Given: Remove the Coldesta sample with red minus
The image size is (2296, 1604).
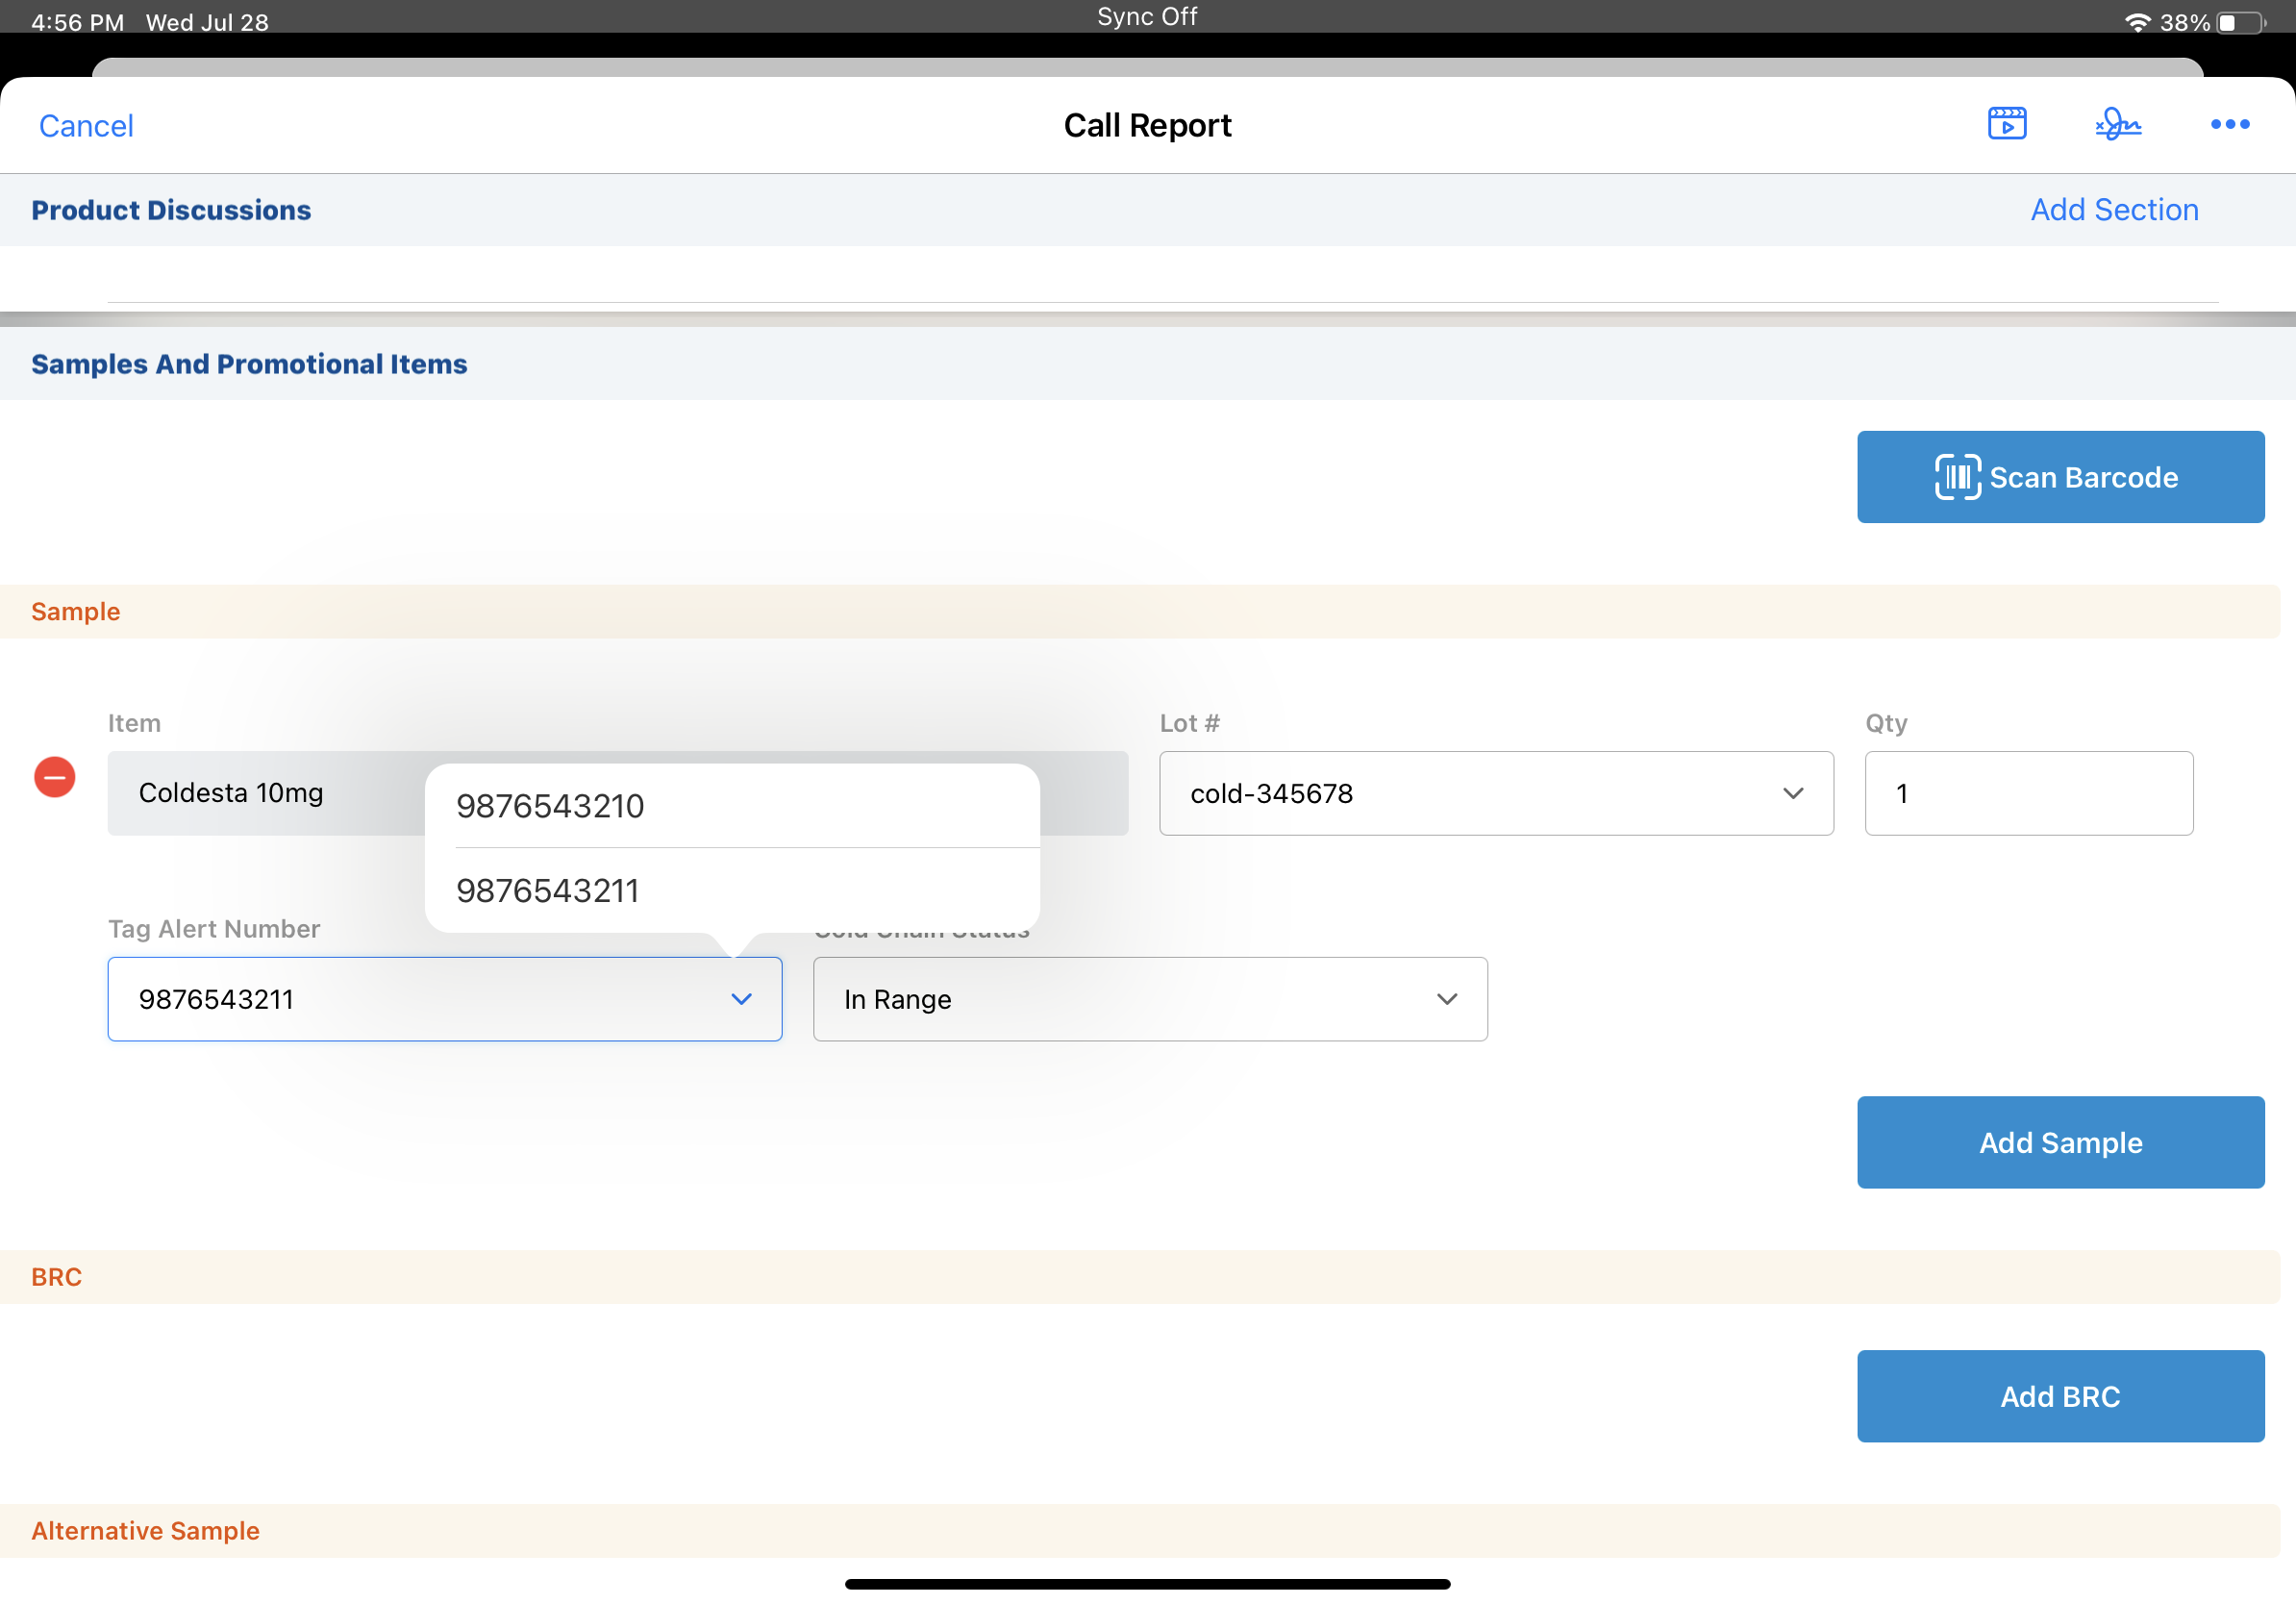Looking at the screenshot, I should pos(55,777).
